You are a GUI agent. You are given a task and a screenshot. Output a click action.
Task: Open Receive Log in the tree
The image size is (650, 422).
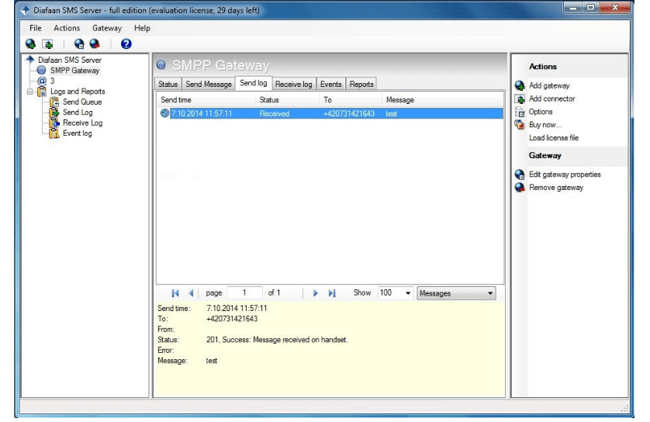pyautogui.click(x=82, y=123)
